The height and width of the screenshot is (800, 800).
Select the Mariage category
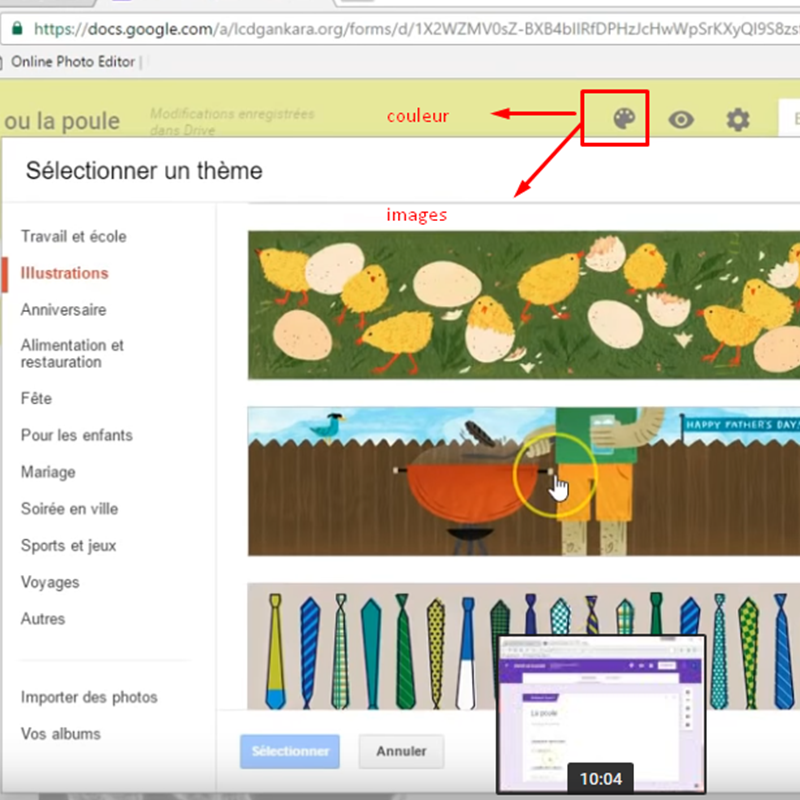click(48, 472)
